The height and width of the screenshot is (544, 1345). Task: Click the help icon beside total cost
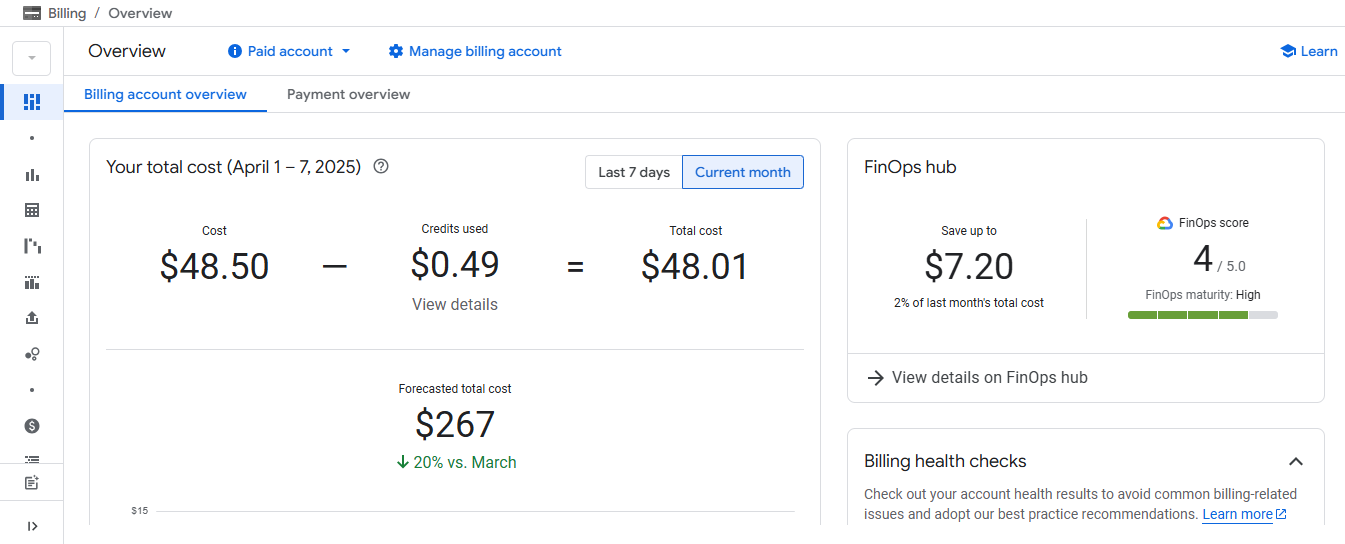coord(381,167)
